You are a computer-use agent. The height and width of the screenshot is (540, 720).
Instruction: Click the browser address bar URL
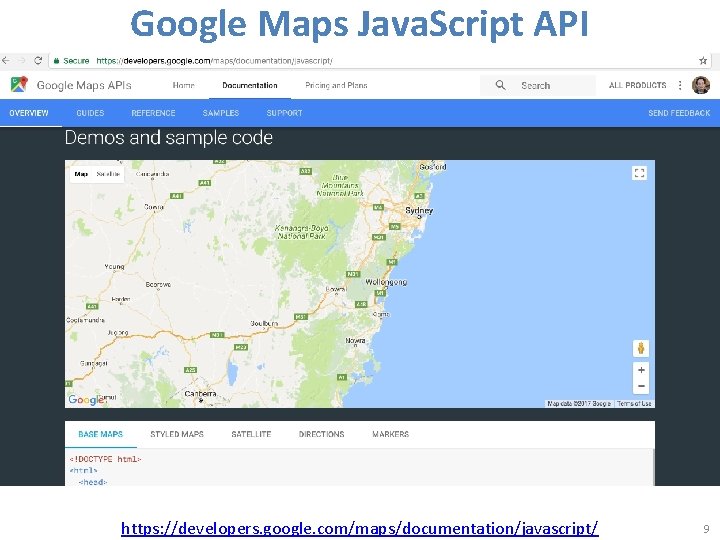tap(214, 61)
